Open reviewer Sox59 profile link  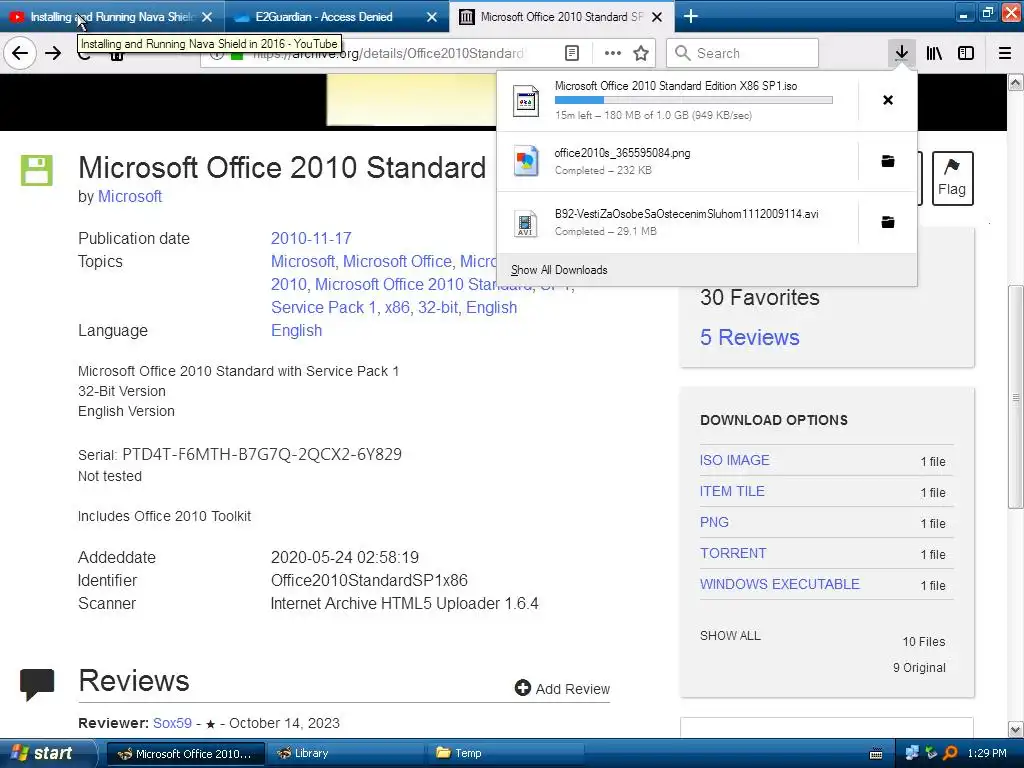pos(172,723)
